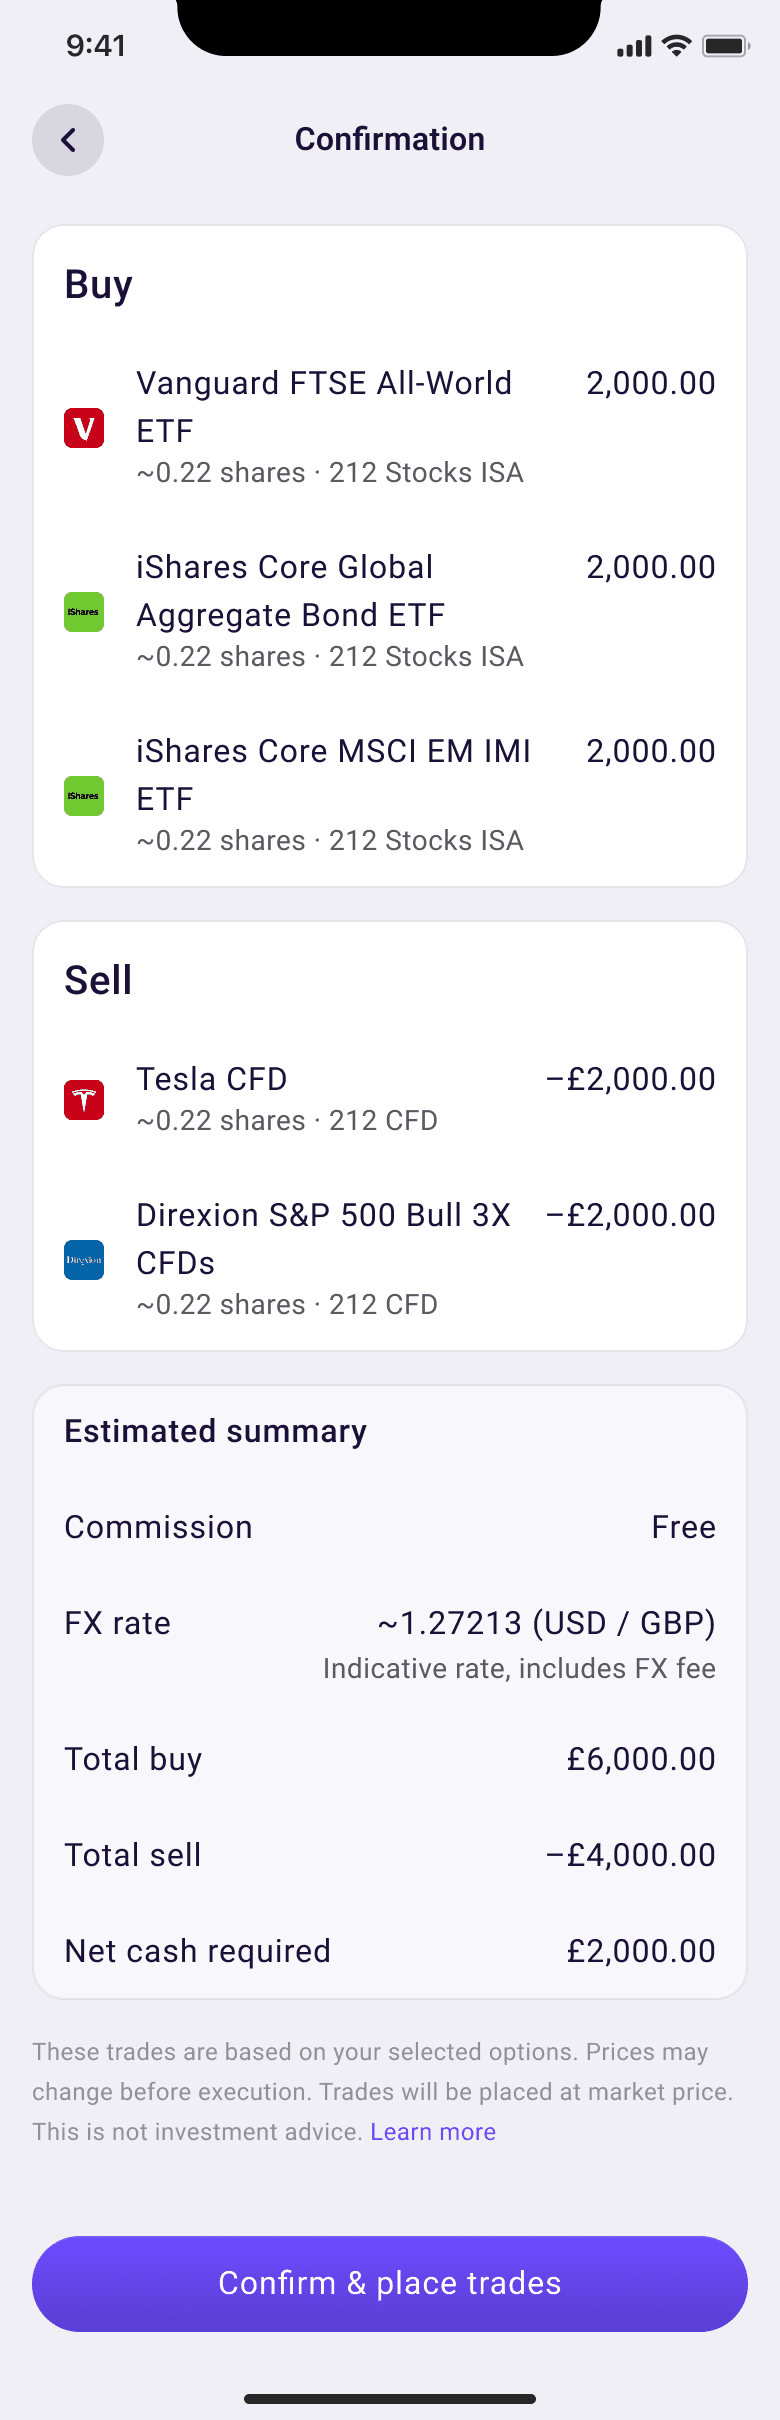Tap the Total sell amount

[x=631, y=1855]
